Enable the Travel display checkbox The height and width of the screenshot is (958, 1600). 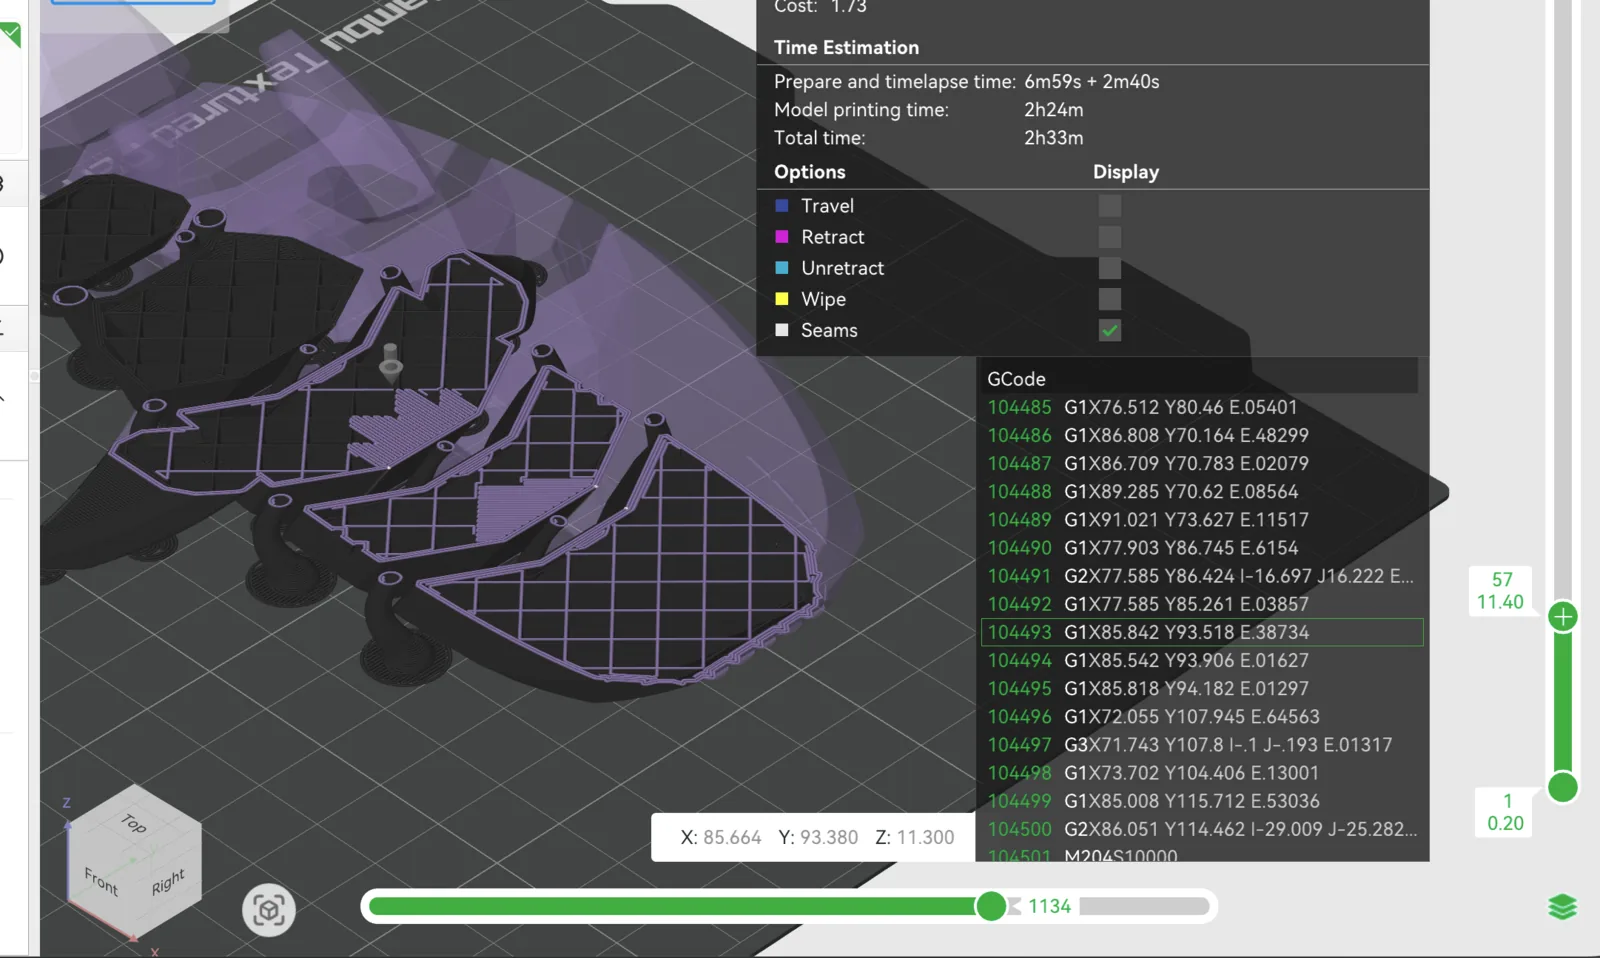pyautogui.click(x=1109, y=205)
